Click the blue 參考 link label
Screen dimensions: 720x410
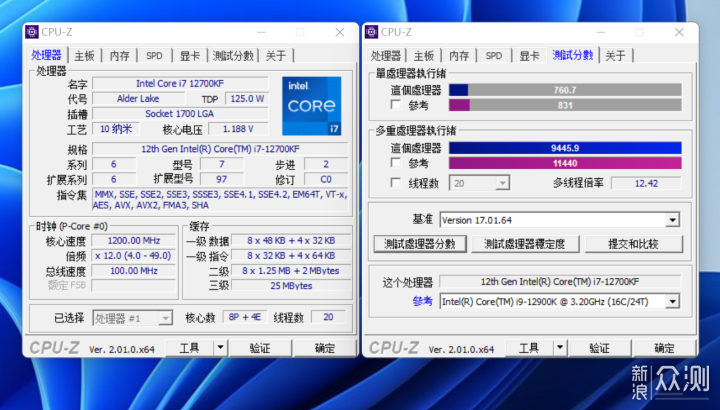422,302
